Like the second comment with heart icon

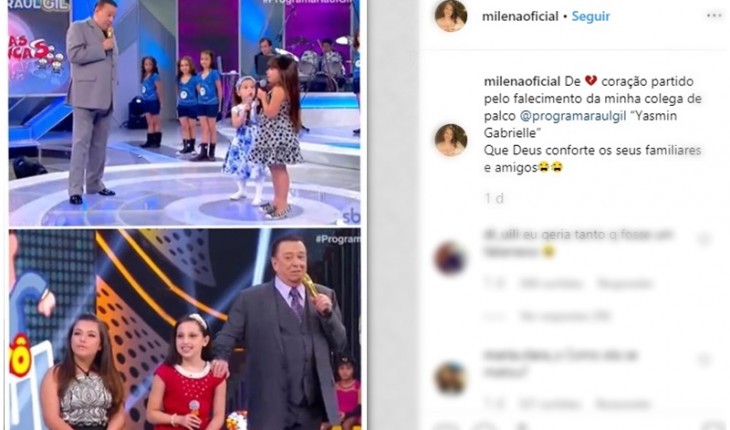pyautogui.click(x=703, y=359)
